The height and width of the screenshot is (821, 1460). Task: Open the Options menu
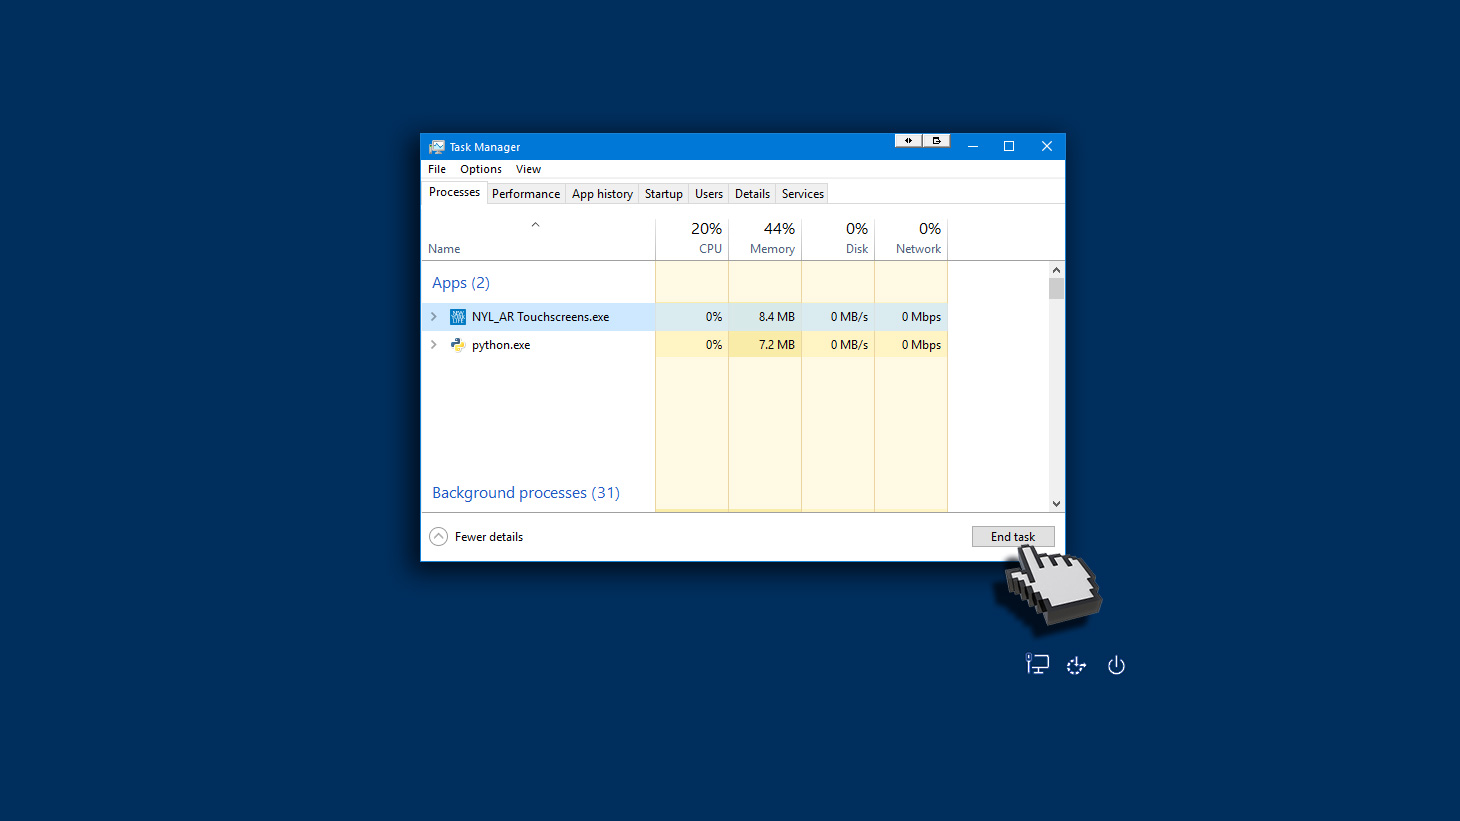(x=481, y=170)
